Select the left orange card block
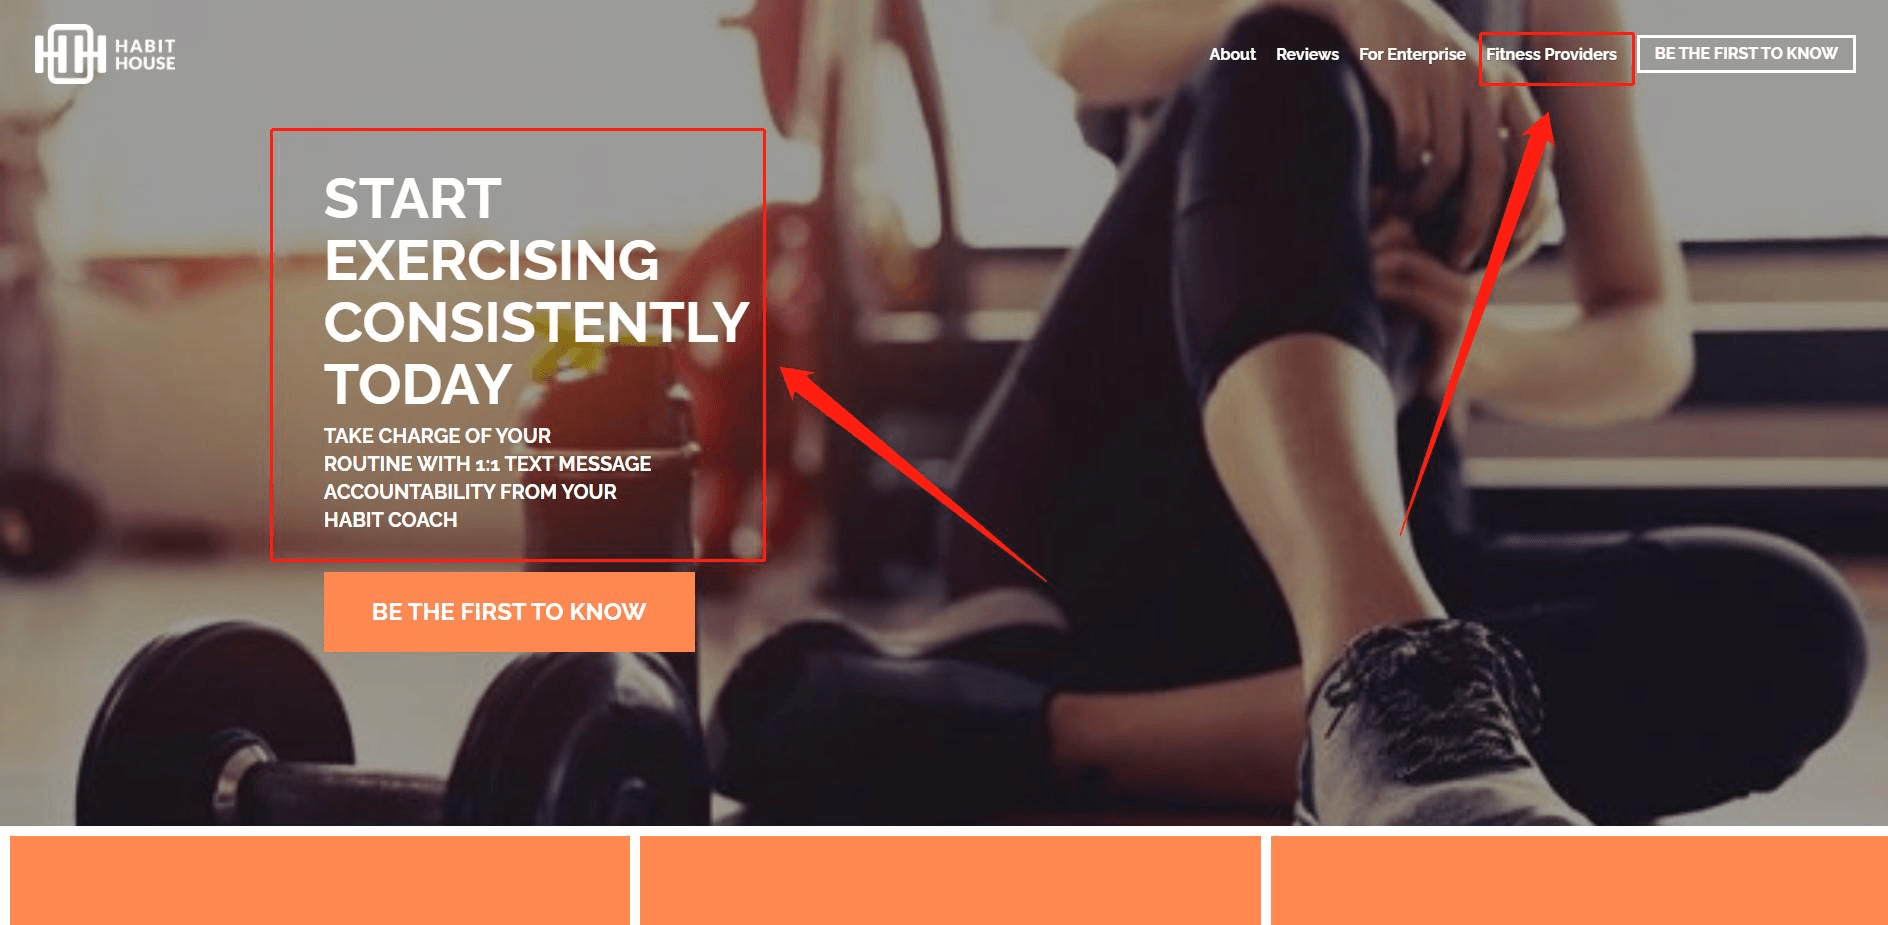 (320, 880)
